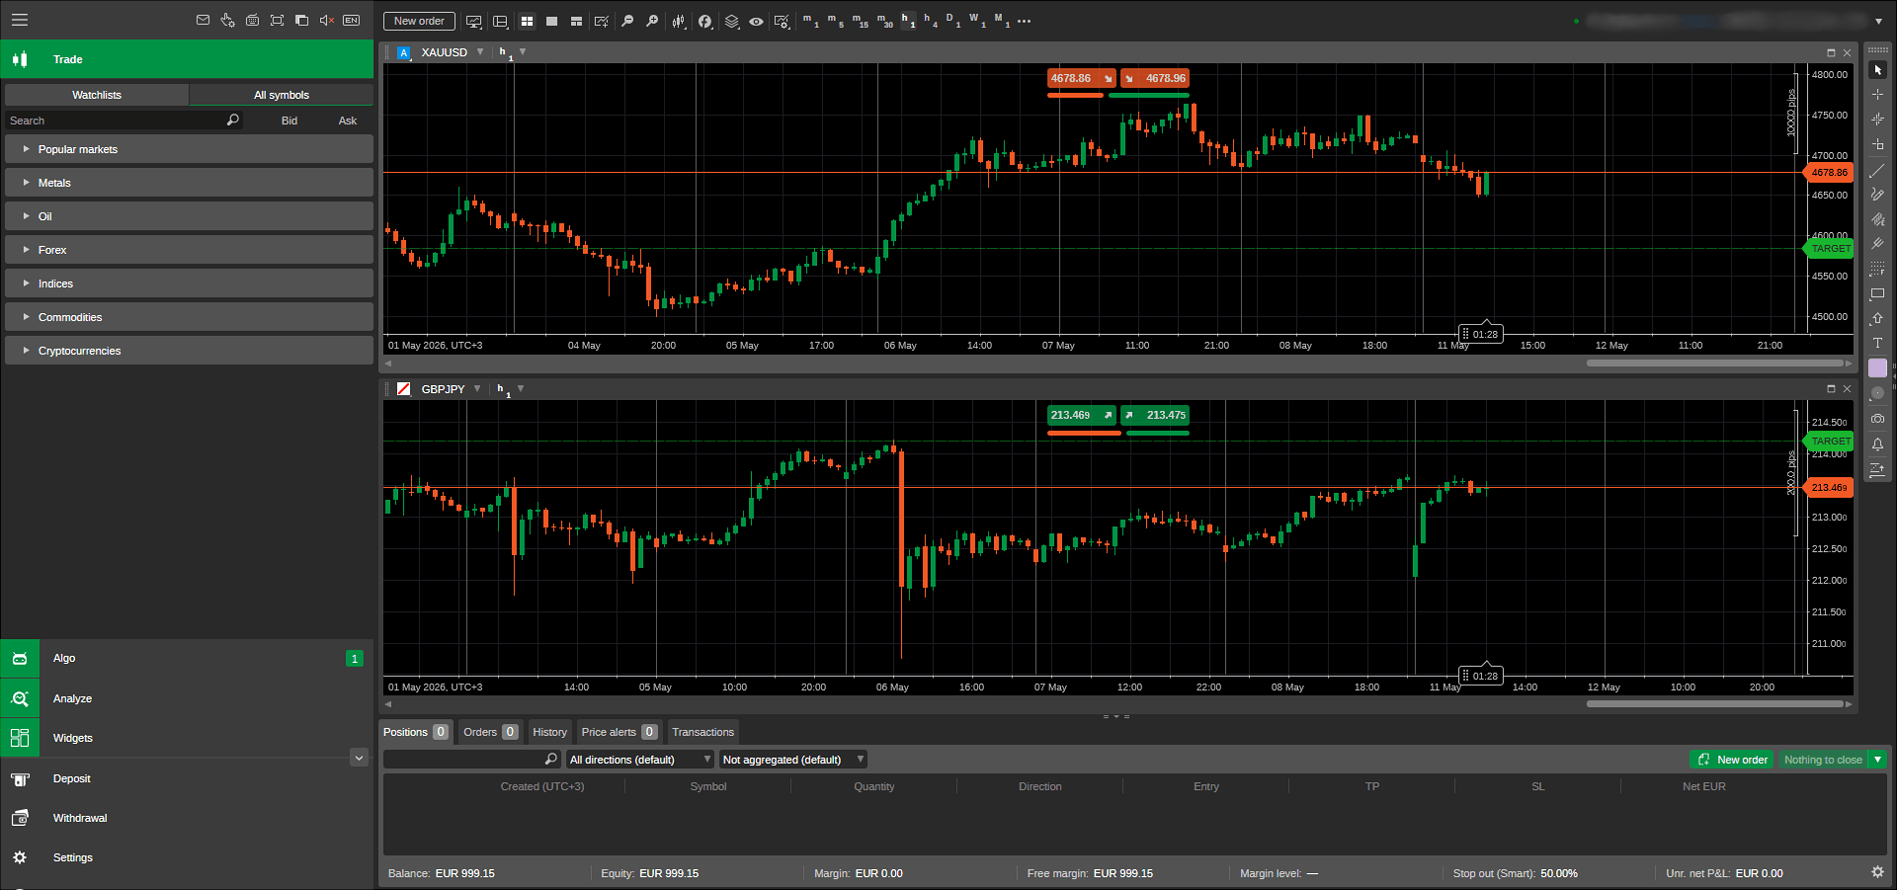Take a chart snapshot with camera icon
Viewport: 1897px width, 890px height.
tap(1878, 418)
